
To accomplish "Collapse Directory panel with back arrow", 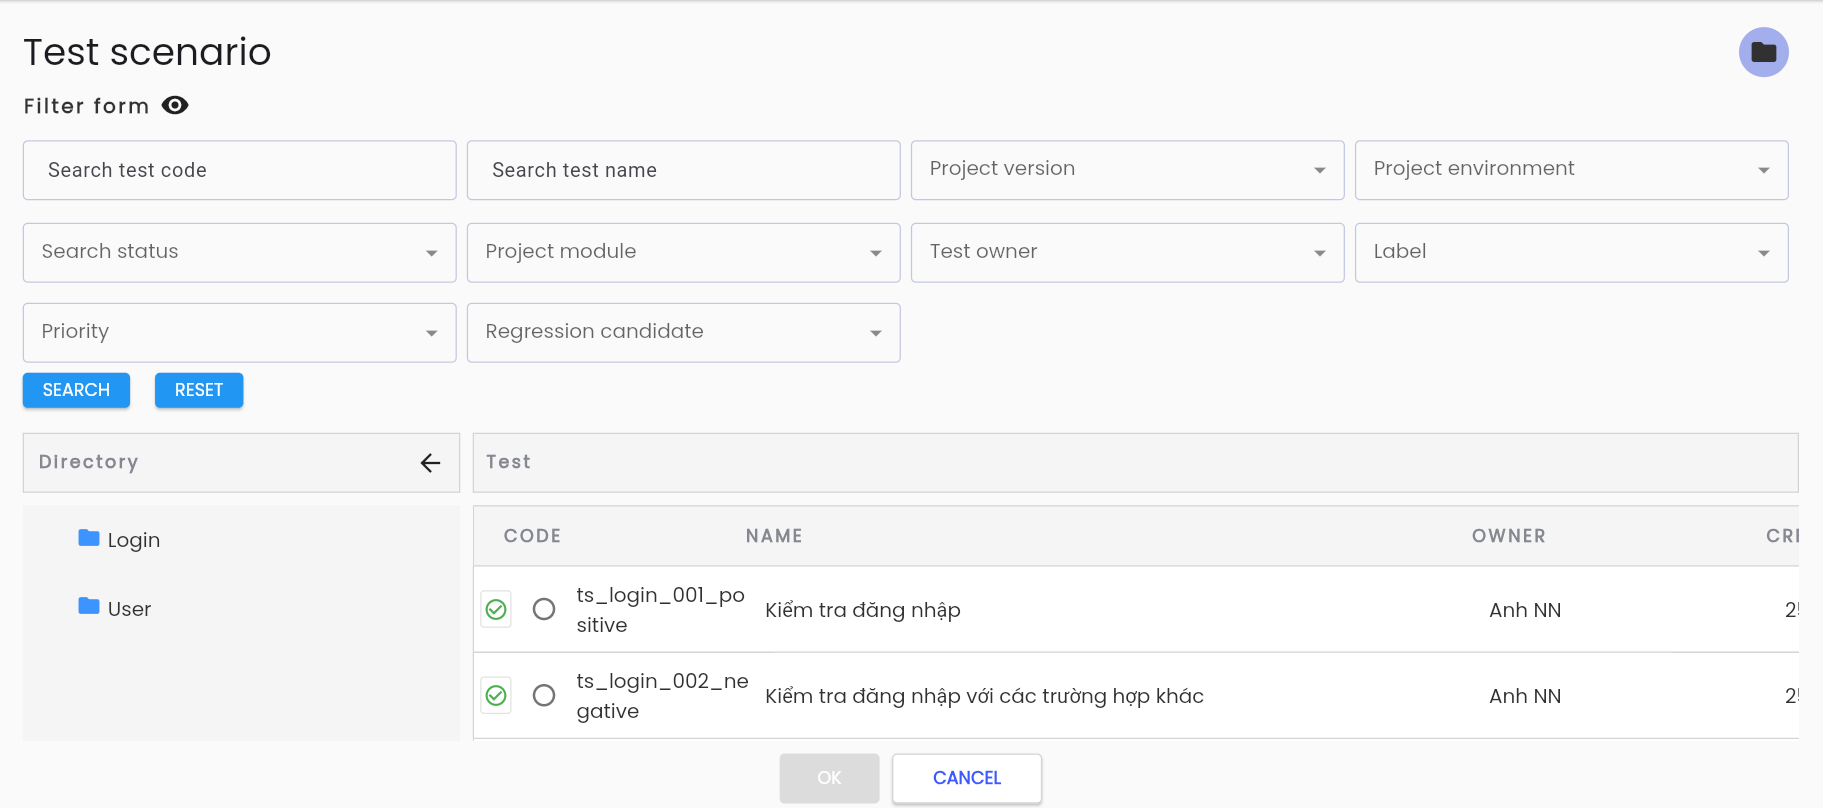I will (x=430, y=463).
